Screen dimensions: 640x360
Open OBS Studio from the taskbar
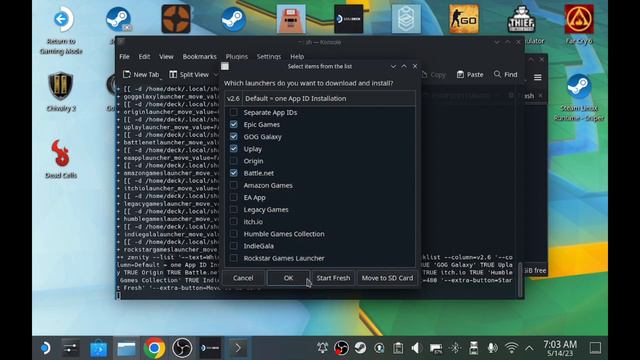click(x=182, y=348)
